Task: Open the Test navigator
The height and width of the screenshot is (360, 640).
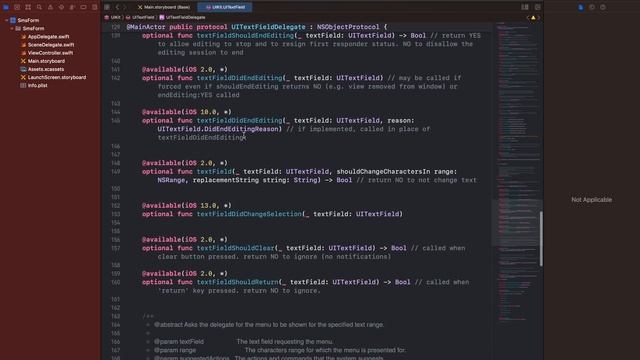Action: [61, 7]
